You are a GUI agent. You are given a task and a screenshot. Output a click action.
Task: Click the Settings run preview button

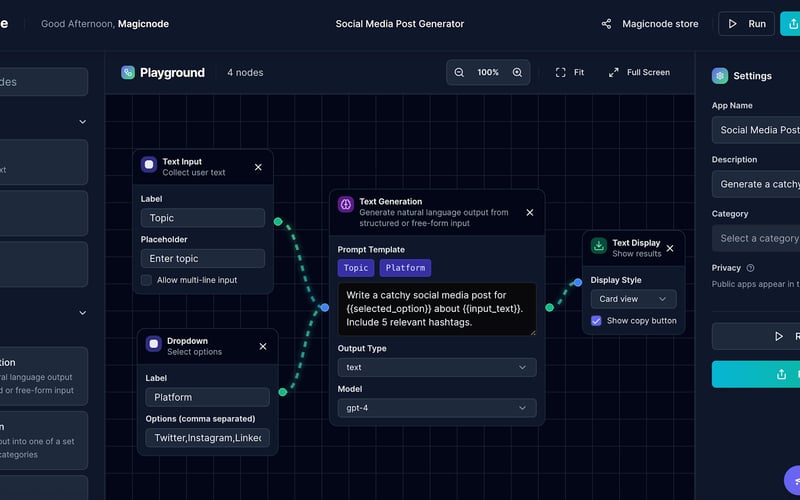pyautogui.click(x=756, y=336)
